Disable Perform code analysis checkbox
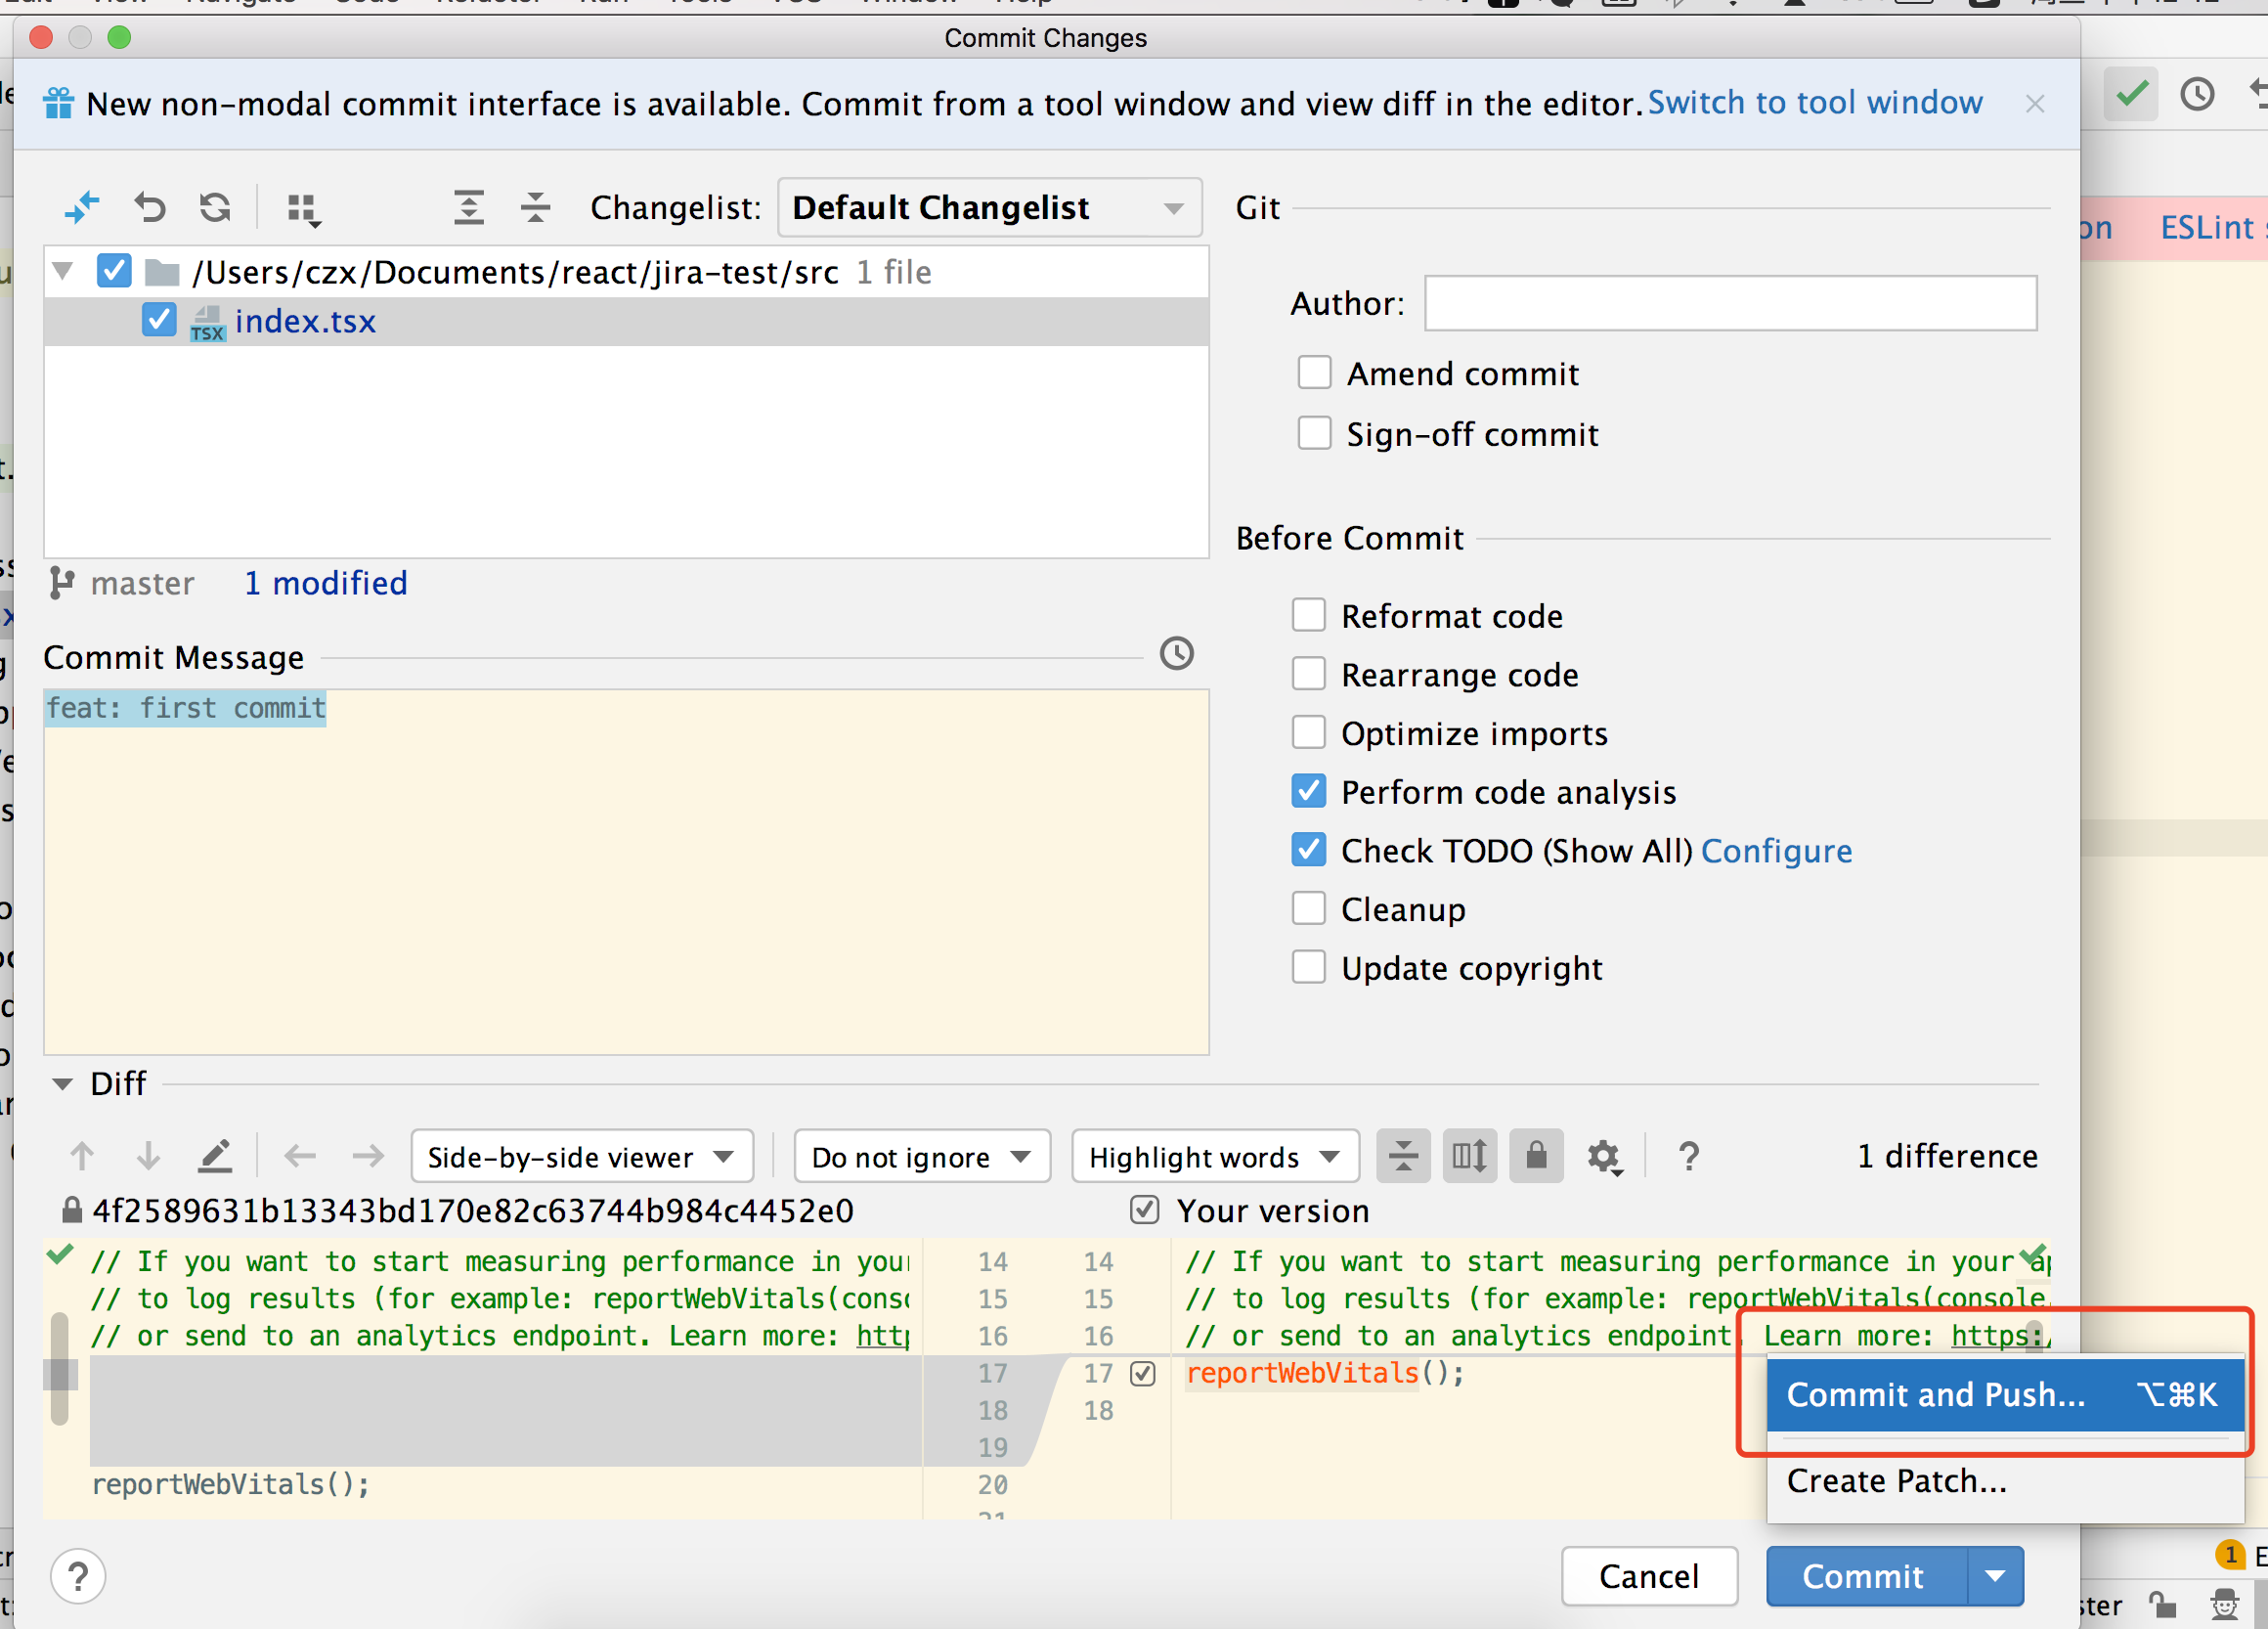This screenshot has height=1629, width=2268. pyautogui.click(x=1312, y=792)
